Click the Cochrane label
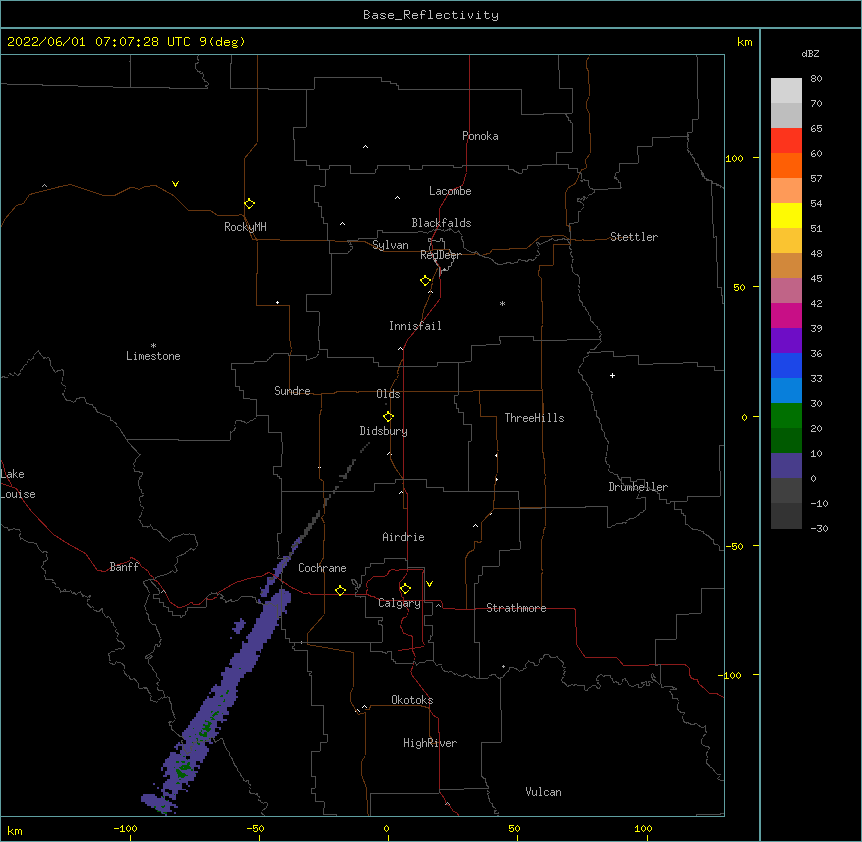The image size is (862, 842). [322, 568]
